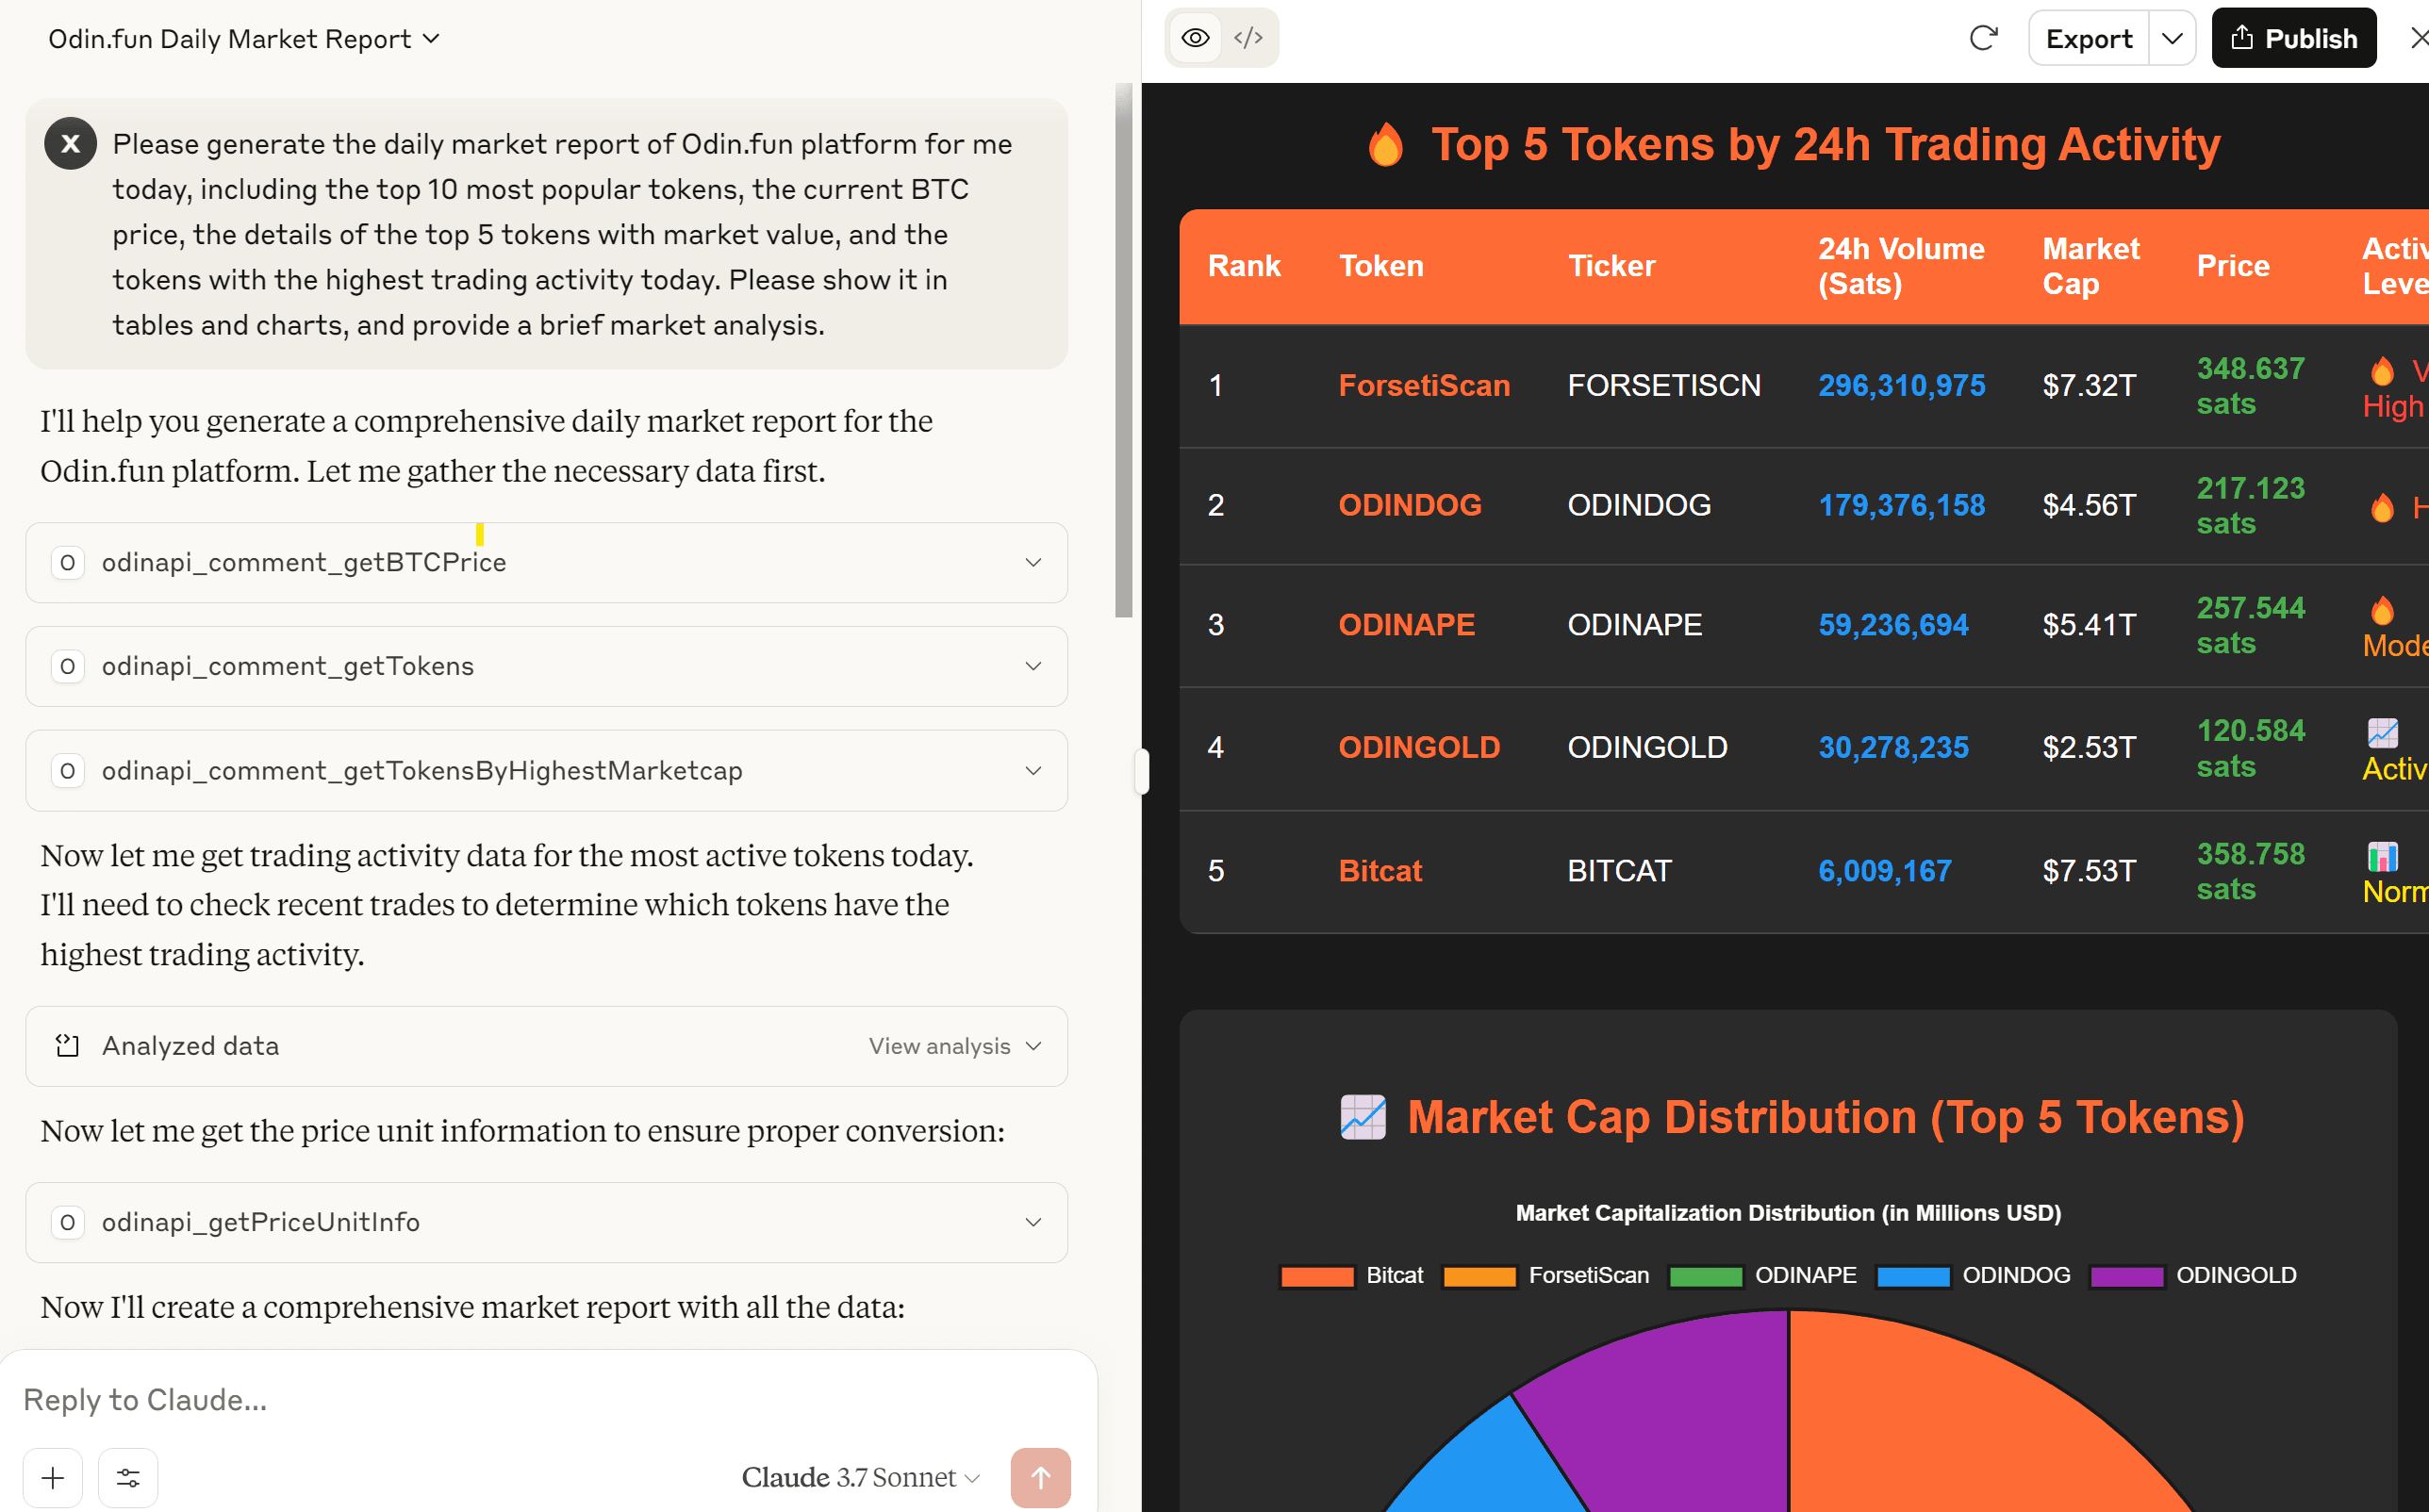Click the ODINAPE token name in orange
This screenshot has height=1512, width=2429.
[1406, 625]
